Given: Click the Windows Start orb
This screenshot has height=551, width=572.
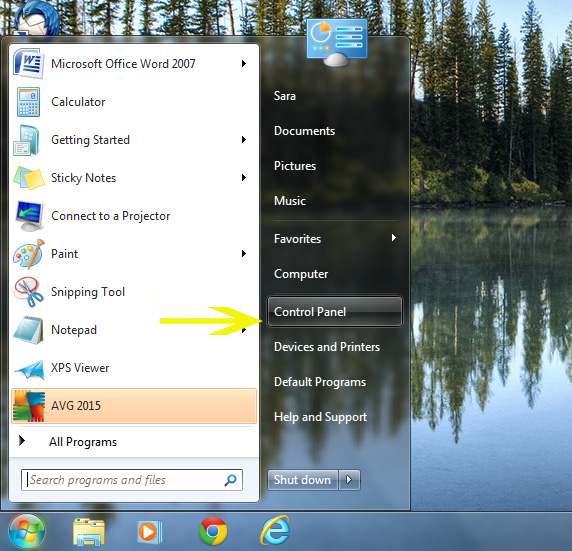Looking at the screenshot, I should 27,531.
